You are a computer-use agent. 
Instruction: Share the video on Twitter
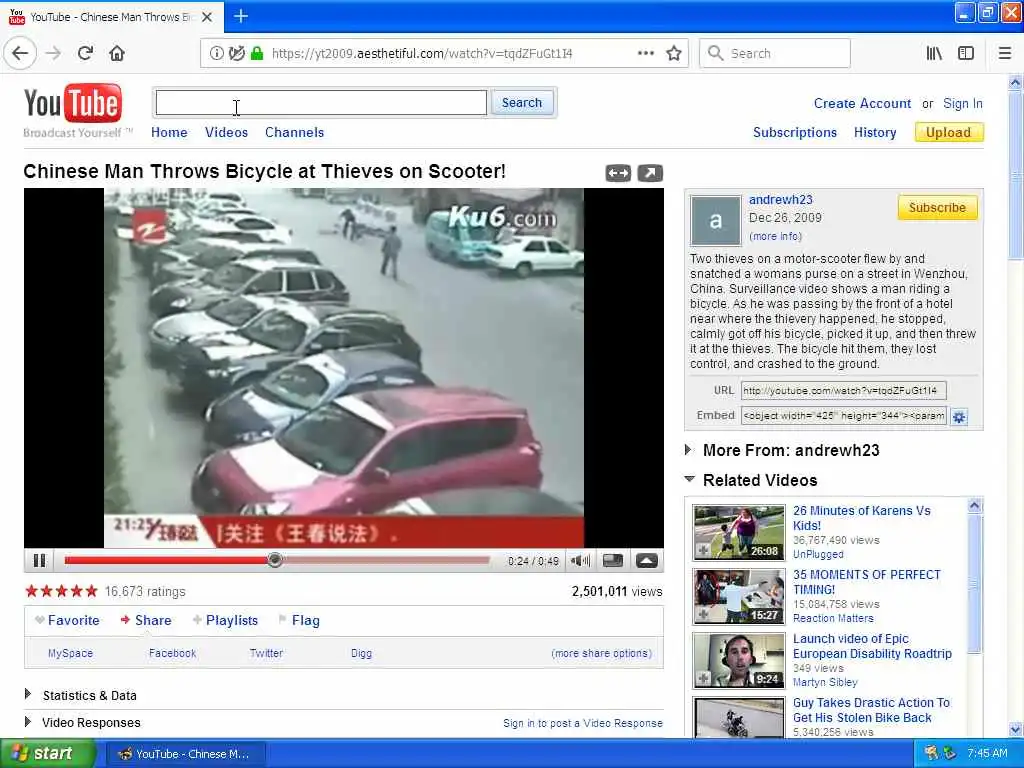click(x=266, y=653)
